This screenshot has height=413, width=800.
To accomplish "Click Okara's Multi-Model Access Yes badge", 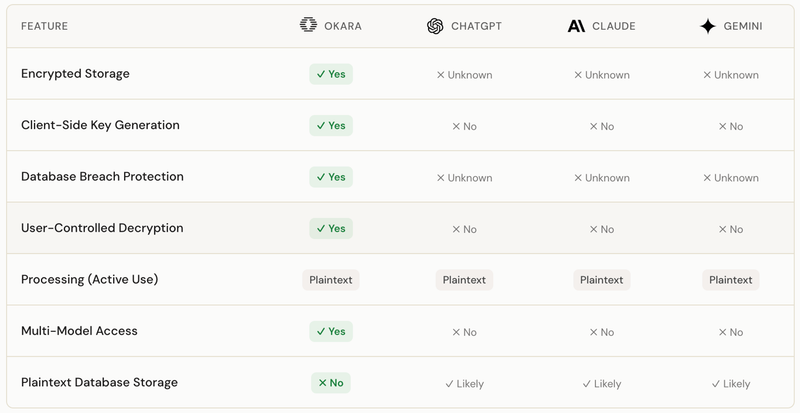I will (x=331, y=332).
